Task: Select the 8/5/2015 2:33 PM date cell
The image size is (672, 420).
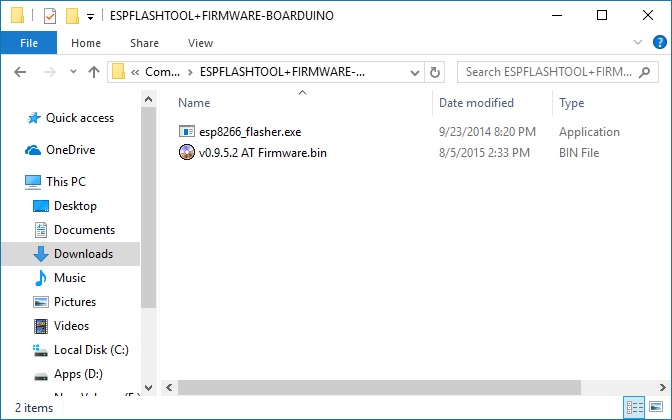Action: pos(484,153)
